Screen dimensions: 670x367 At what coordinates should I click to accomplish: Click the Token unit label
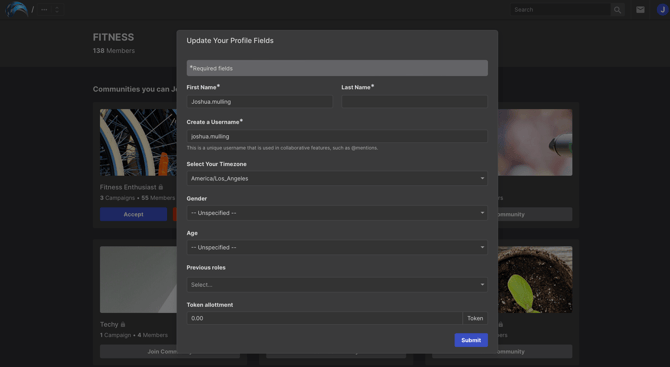(x=475, y=318)
